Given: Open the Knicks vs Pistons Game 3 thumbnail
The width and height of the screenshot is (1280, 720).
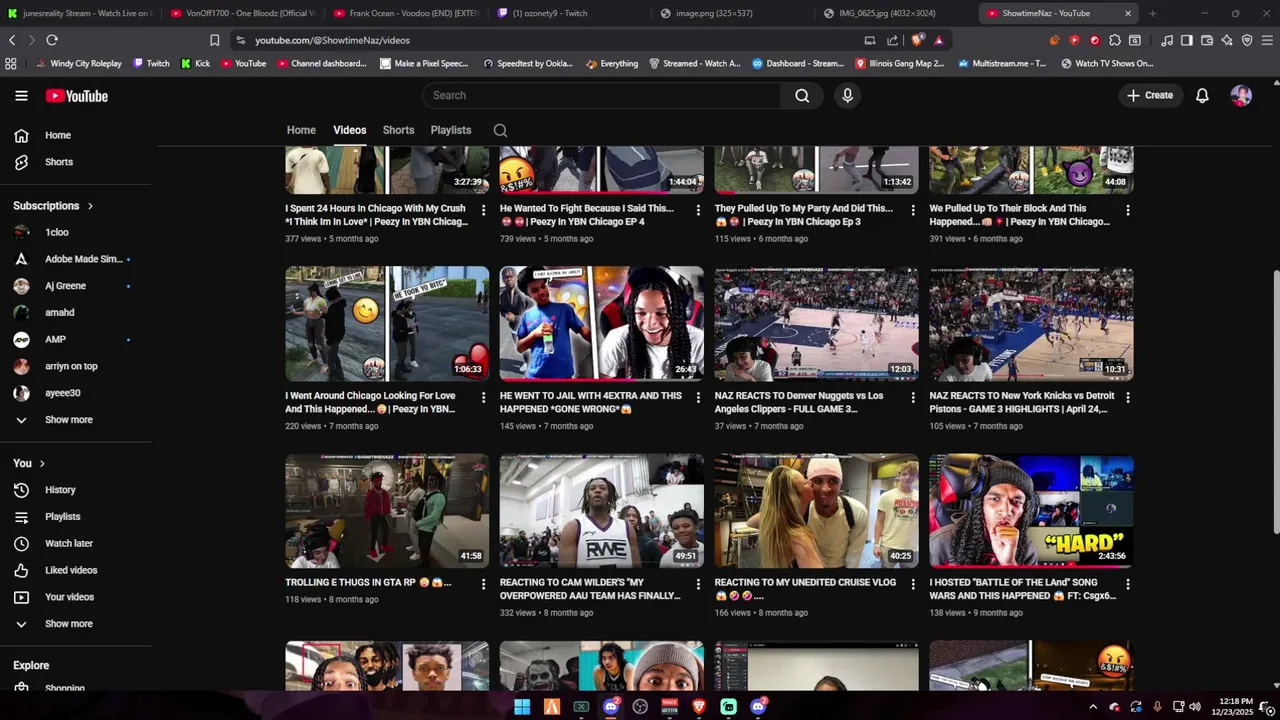Looking at the screenshot, I should point(1031,324).
